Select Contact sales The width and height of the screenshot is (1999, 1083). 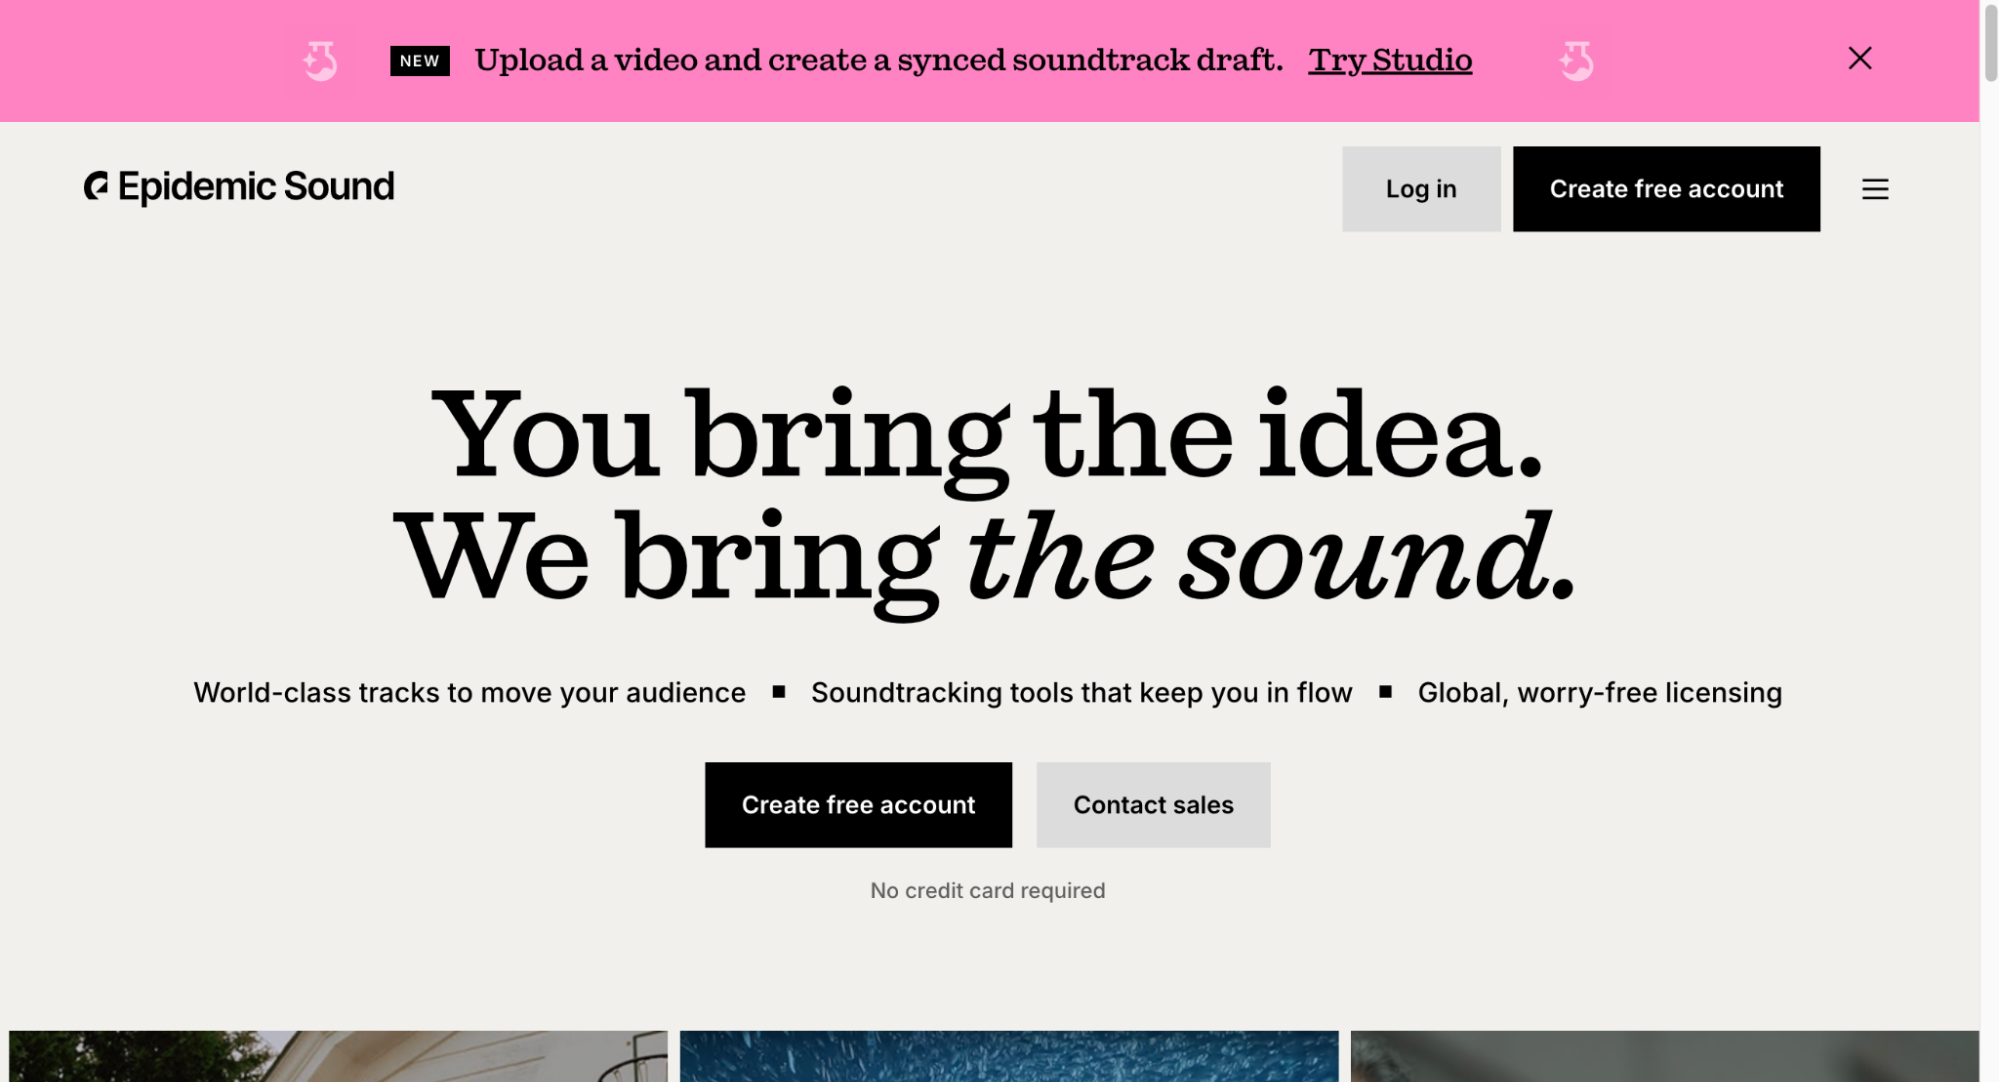(x=1153, y=805)
